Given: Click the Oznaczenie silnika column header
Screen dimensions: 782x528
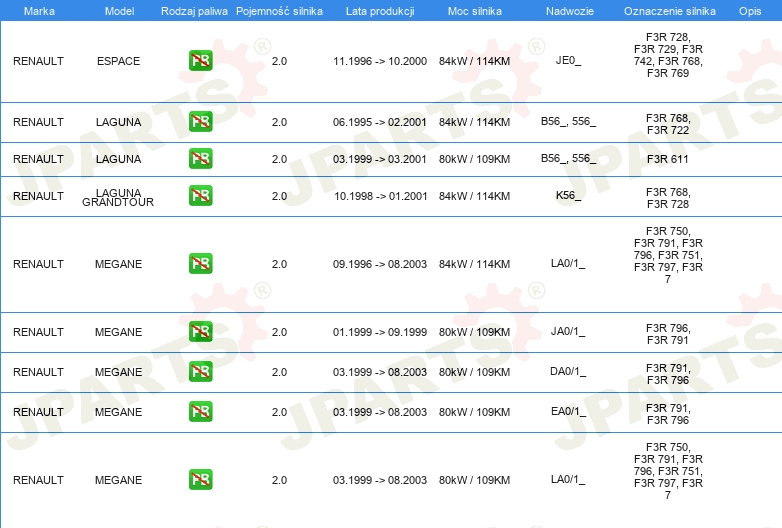Looking at the screenshot, I should pos(667,10).
